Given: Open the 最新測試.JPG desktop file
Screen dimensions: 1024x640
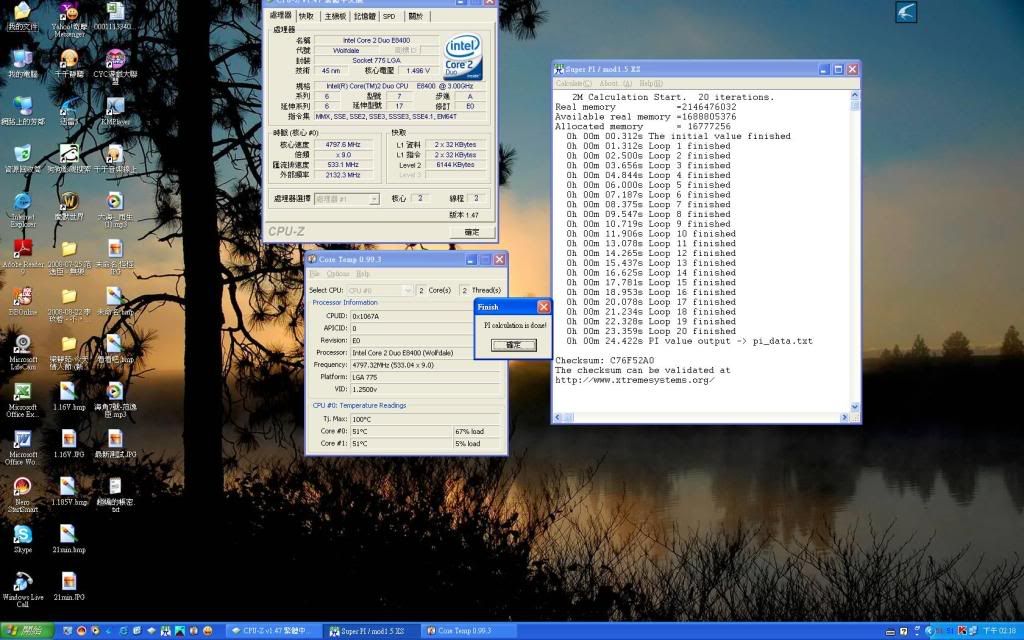Looking at the screenshot, I should (115, 442).
